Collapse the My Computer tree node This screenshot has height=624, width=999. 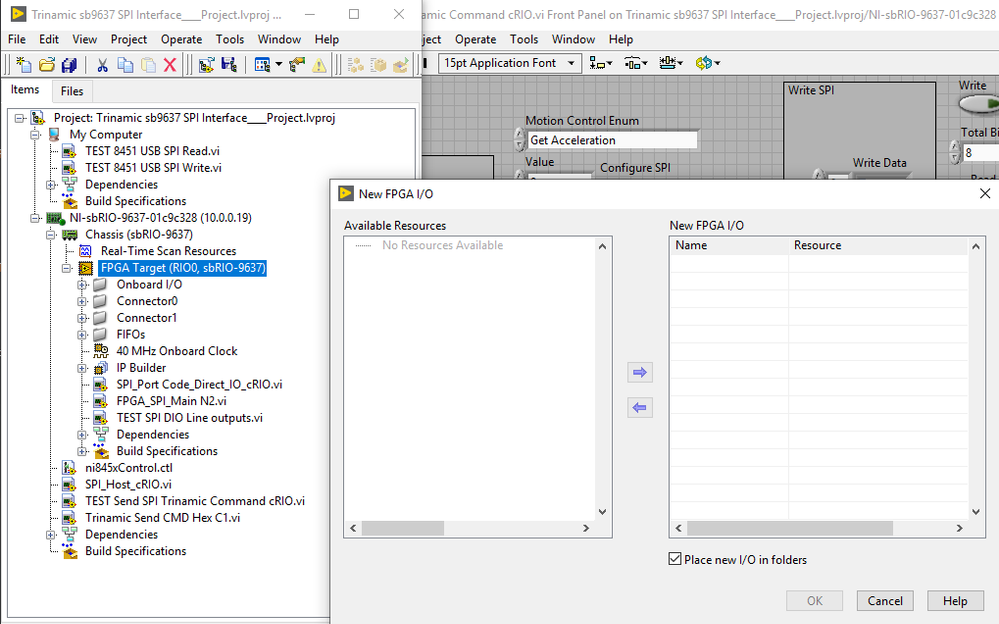pos(35,134)
